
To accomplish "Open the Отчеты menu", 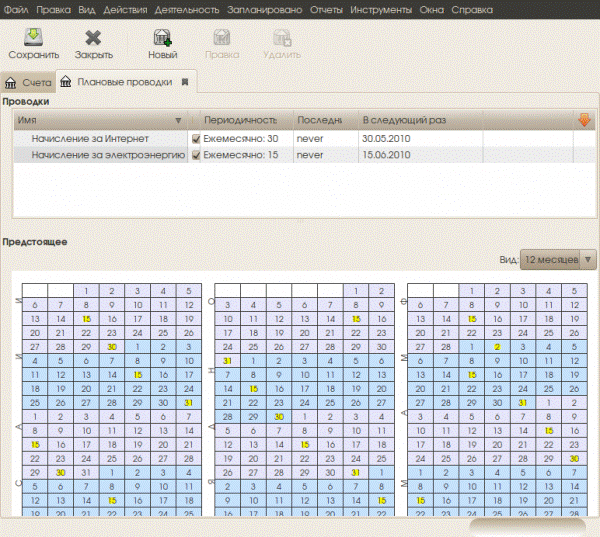I will tap(326, 10).
